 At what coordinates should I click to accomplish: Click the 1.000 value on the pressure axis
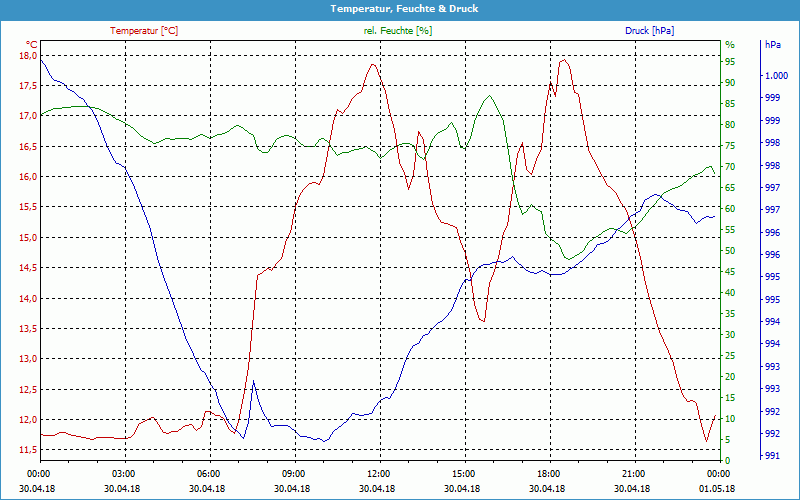pos(776,76)
